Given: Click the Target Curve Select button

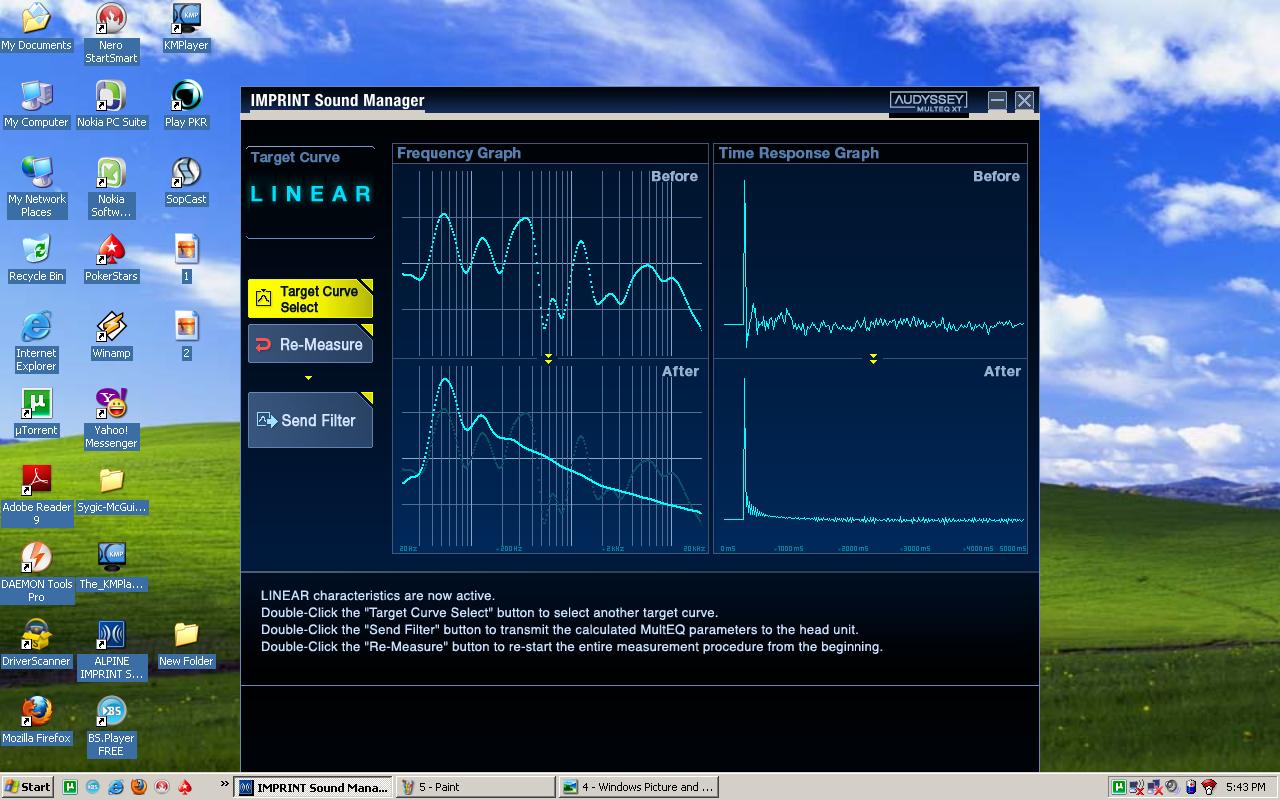Looking at the screenshot, I should pyautogui.click(x=310, y=299).
